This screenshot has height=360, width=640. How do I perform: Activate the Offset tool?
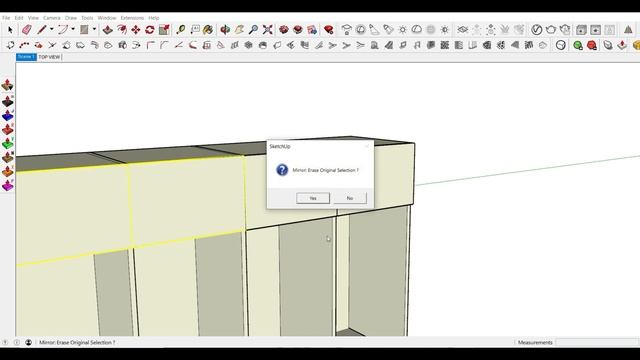pos(122,29)
